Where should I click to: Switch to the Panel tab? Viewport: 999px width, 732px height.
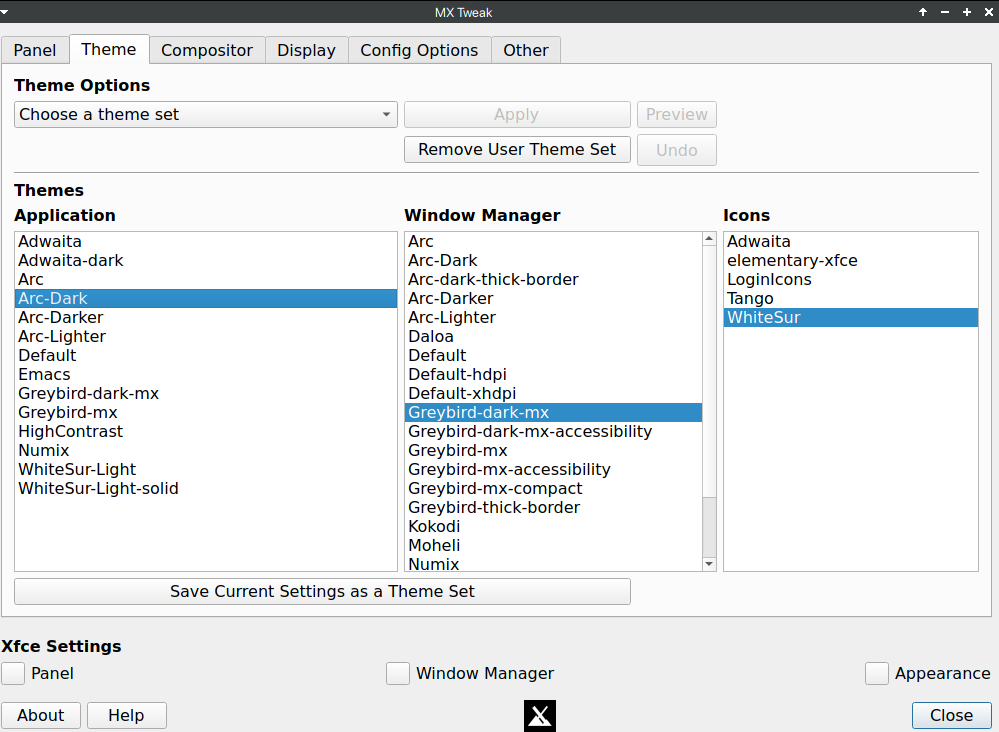pyautogui.click(x=35, y=50)
